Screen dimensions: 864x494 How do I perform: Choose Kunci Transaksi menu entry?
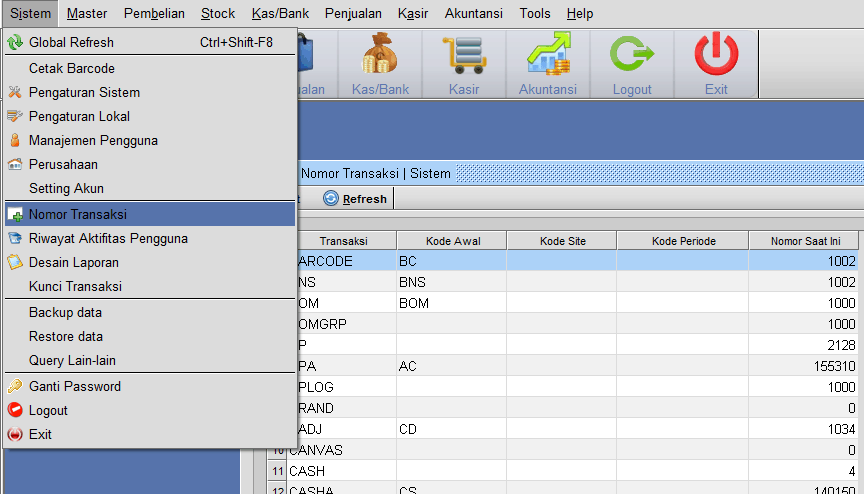(x=150, y=286)
